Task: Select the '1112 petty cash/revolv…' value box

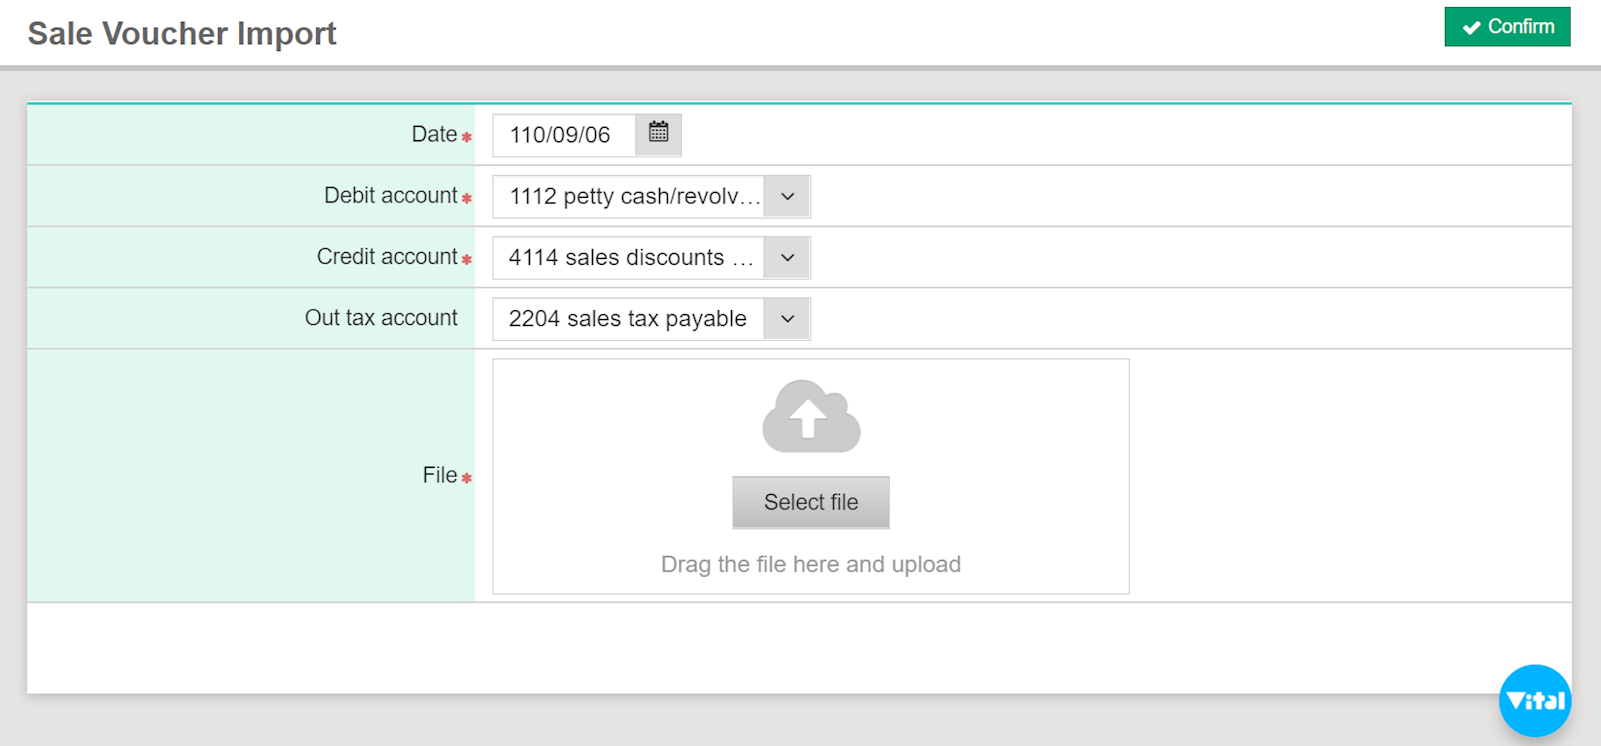Action: point(629,197)
